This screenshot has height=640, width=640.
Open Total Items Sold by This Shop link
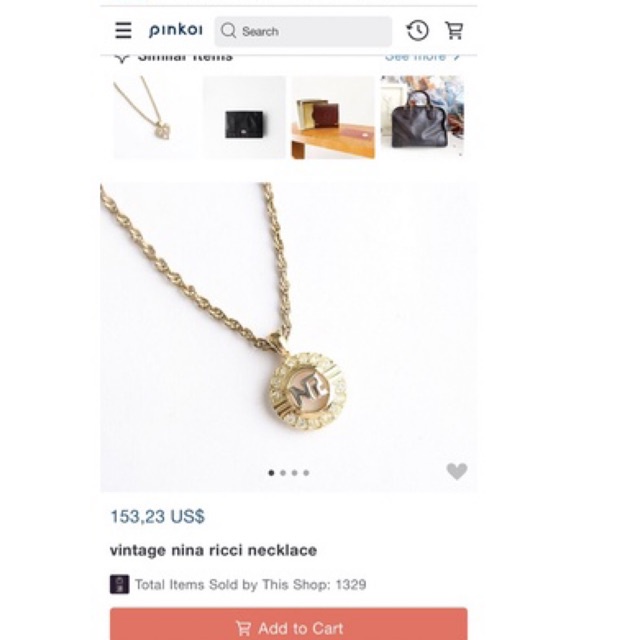point(250,584)
